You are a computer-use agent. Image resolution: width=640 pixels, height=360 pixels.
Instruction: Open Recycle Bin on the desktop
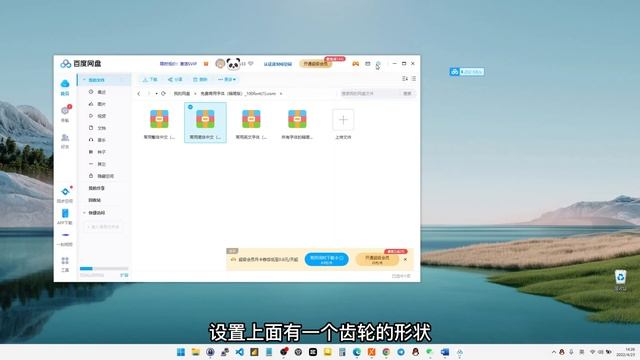tap(620, 280)
